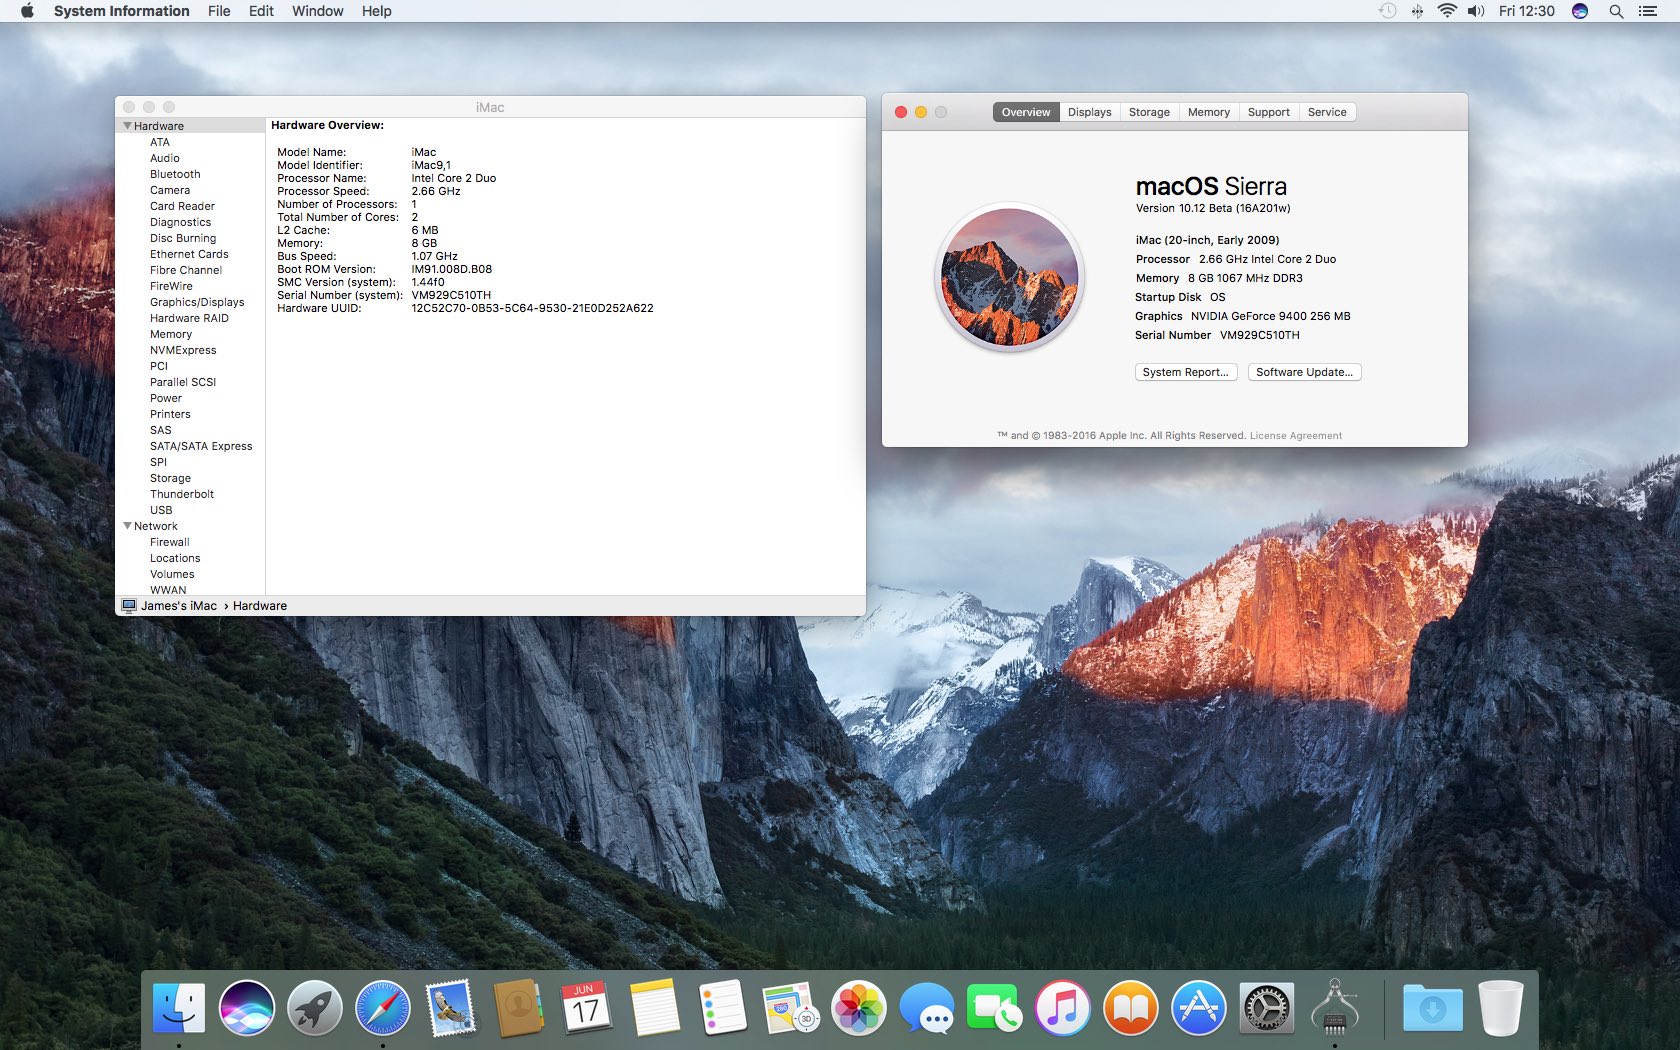Click Hardware UUID value 12C52C70-0B53-5C64-9530-21E0D252A622

(x=532, y=308)
